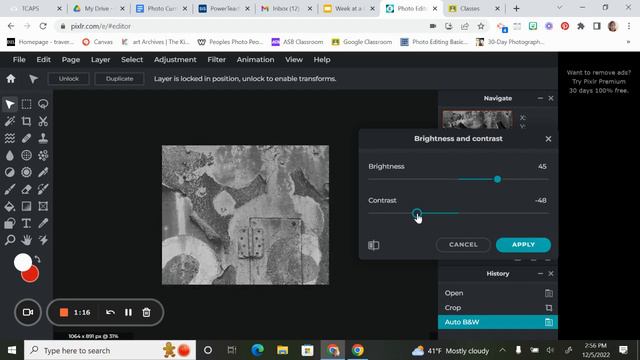The width and height of the screenshot is (640, 360).
Task: Open the Animation menu
Action: point(256,60)
